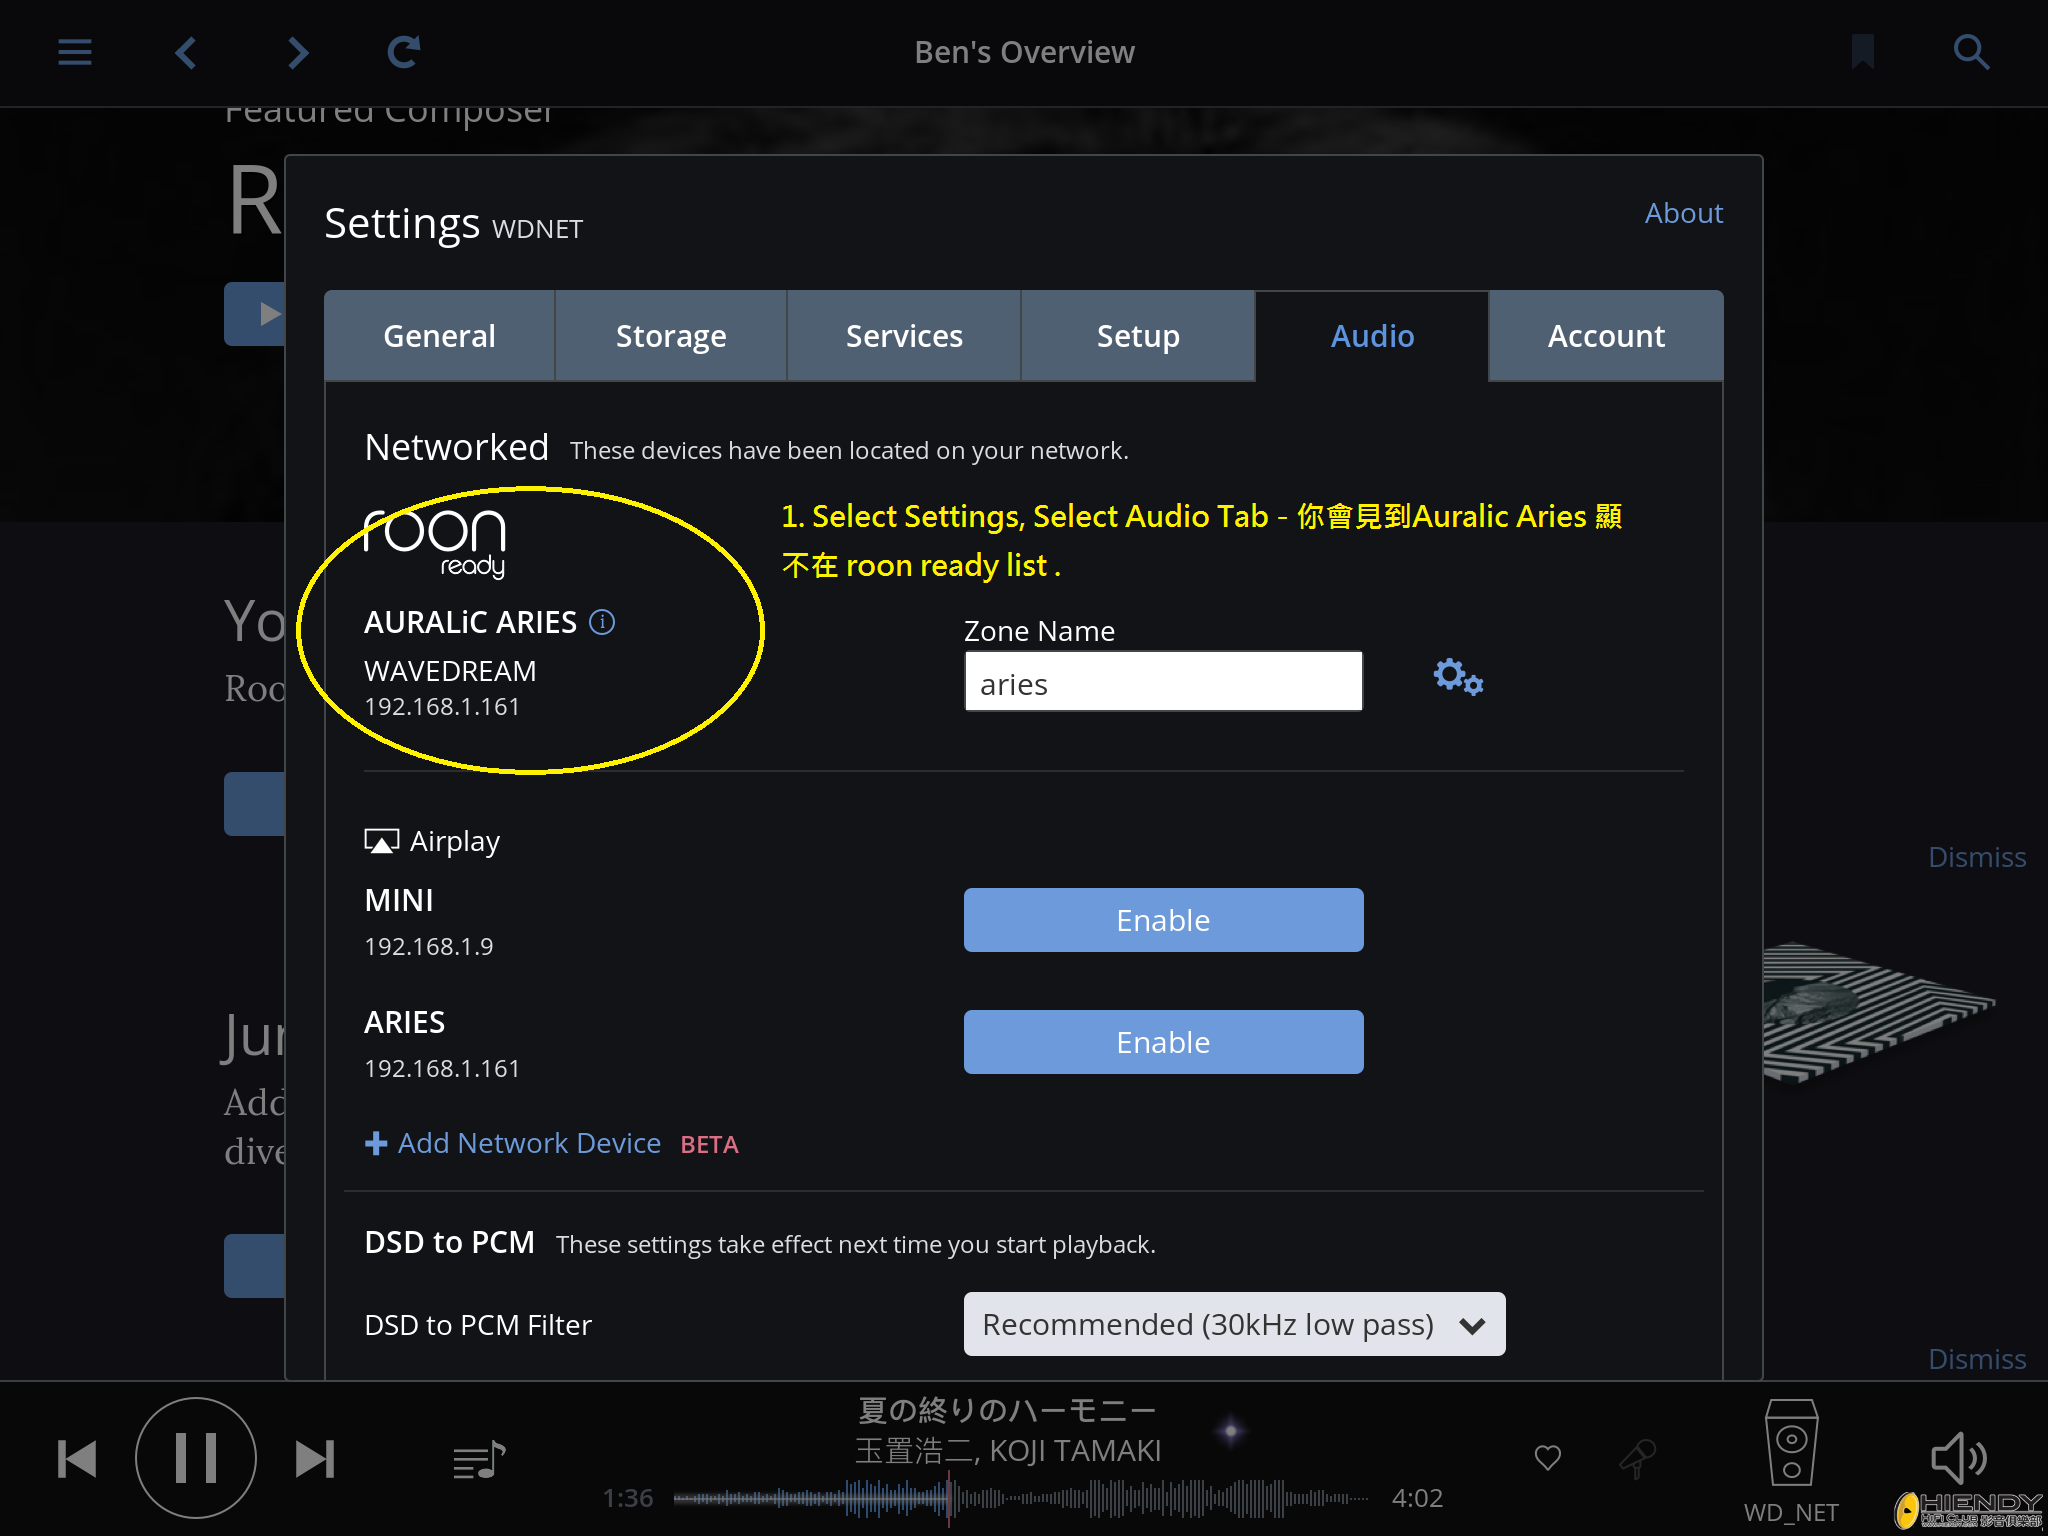Click the elapsed time 1:36

coord(628,1498)
